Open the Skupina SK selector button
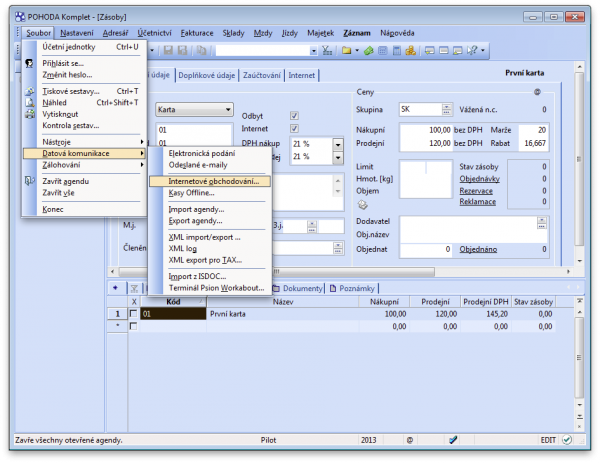 pyautogui.click(x=447, y=109)
